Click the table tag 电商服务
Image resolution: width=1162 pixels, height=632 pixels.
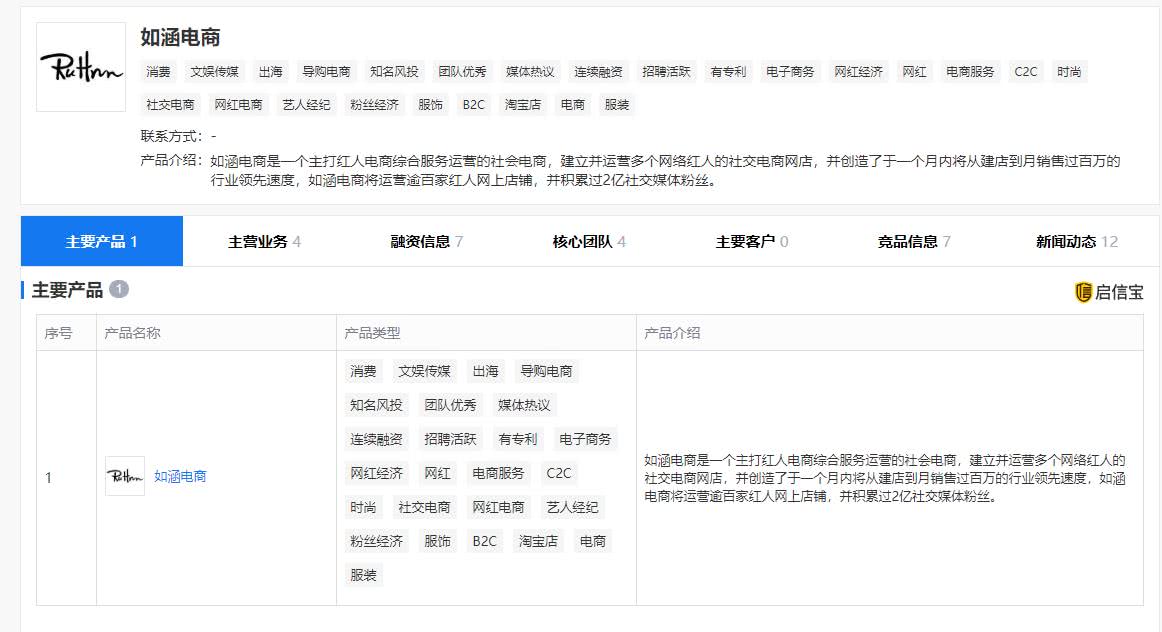pos(498,473)
